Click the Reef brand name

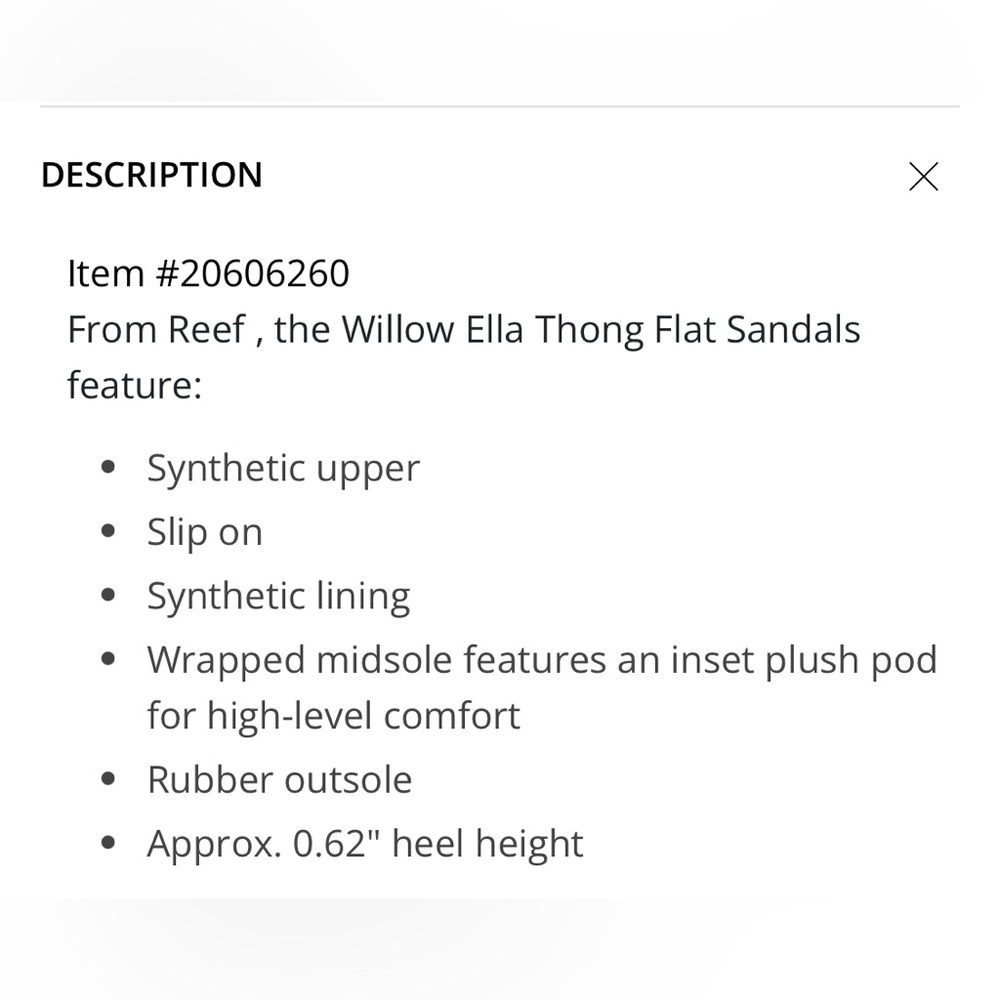tap(210, 329)
